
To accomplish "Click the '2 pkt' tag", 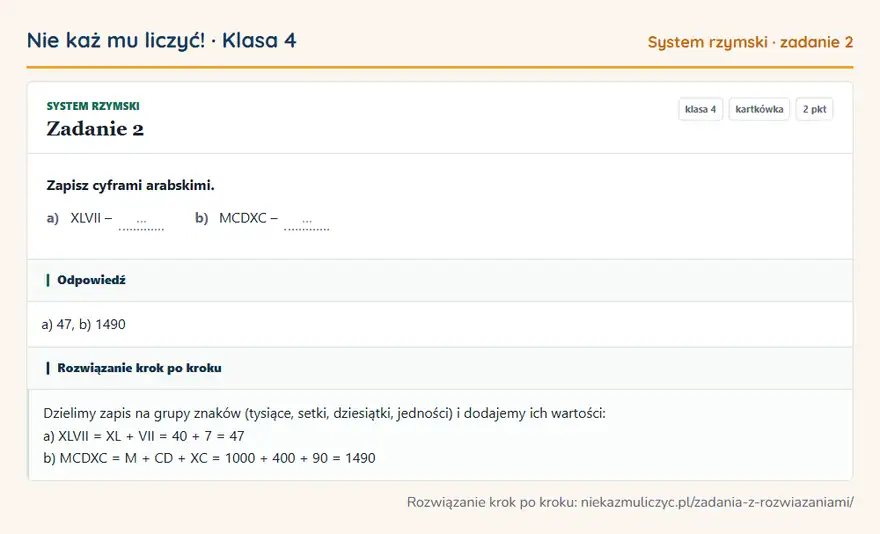I will pyautogui.click(x=814, y=109).
